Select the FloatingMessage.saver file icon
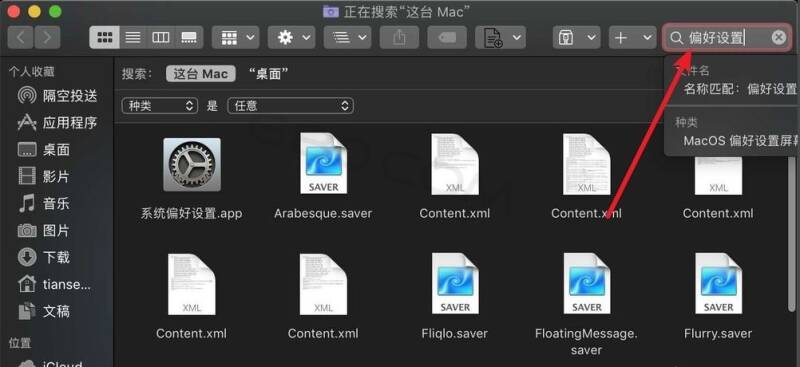This screenshot has width=800, height=367. tap(587, 284)
